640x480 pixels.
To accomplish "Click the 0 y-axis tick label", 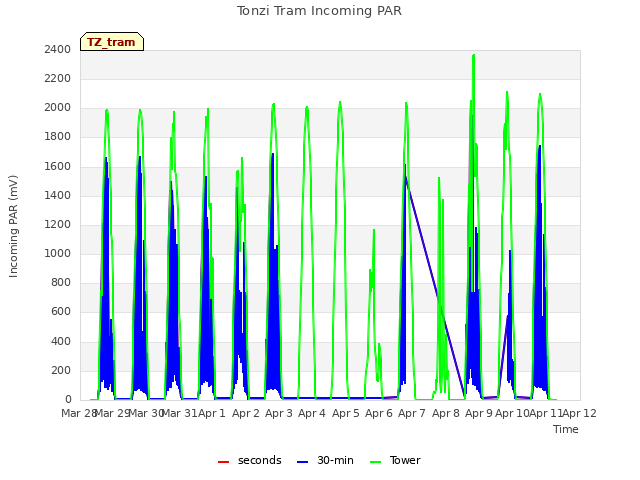I will coord(68,400).
